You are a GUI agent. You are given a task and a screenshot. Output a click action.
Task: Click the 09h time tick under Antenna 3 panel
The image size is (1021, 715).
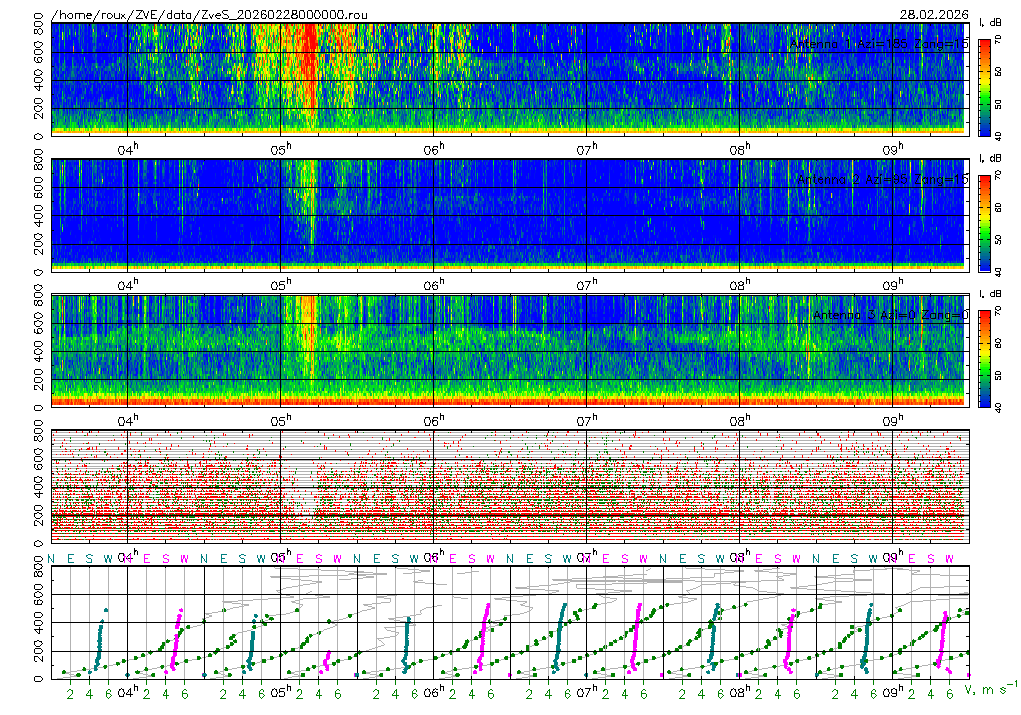tap(891, 420)
